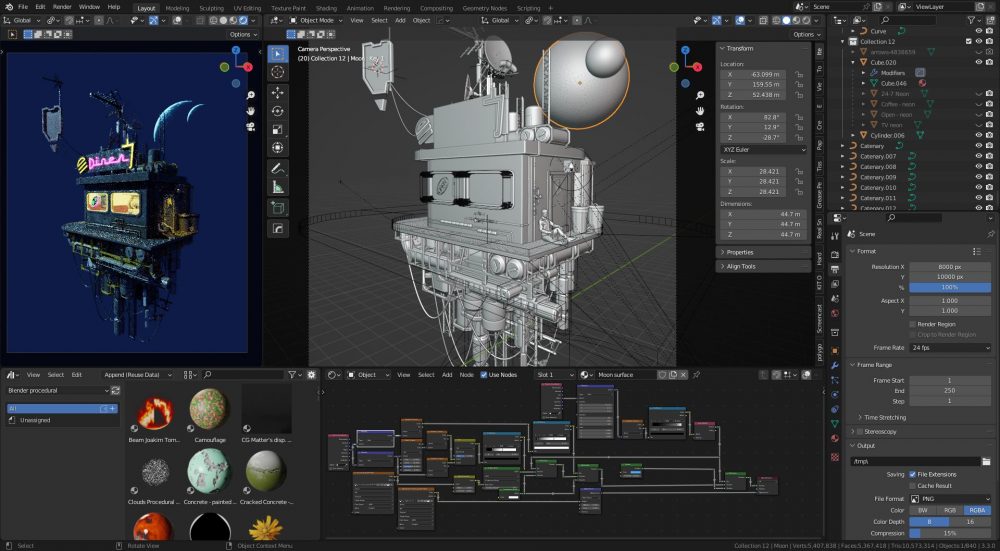Switch to the Shading workspace tab
Image resolution: width=1000 pixels, height=551 pixels.
tap(326, 8)
